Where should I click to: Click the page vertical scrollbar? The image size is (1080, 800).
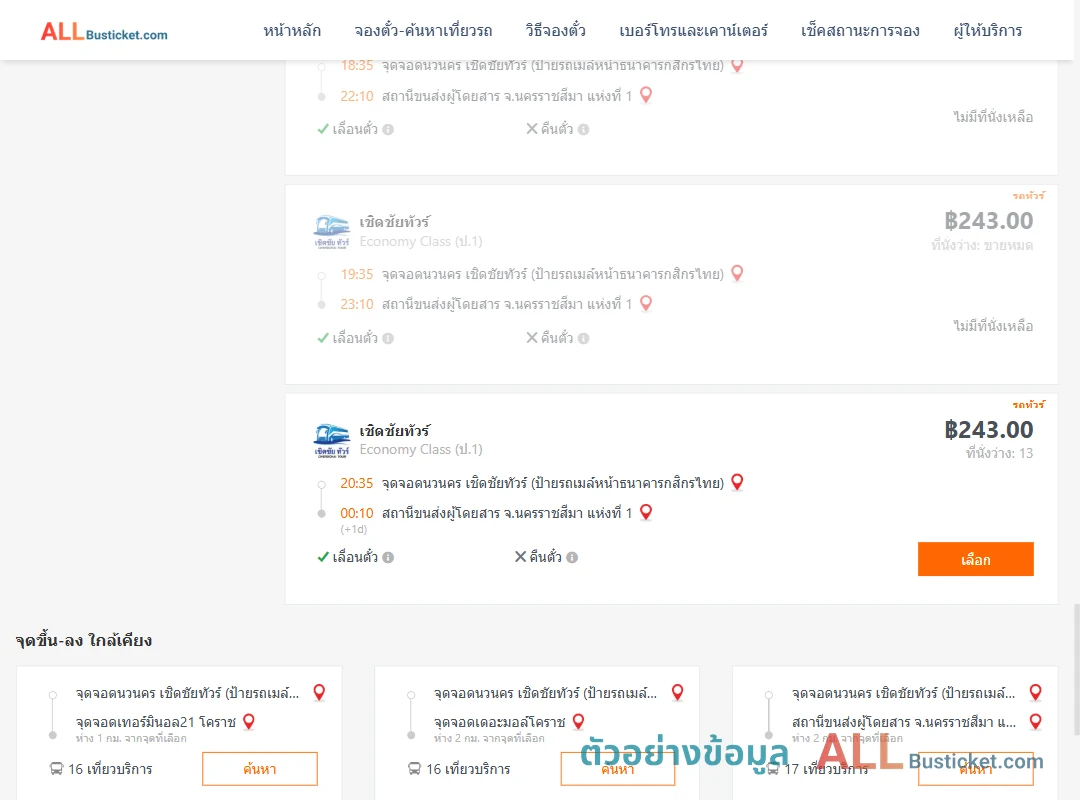[x=1076, y=668]
